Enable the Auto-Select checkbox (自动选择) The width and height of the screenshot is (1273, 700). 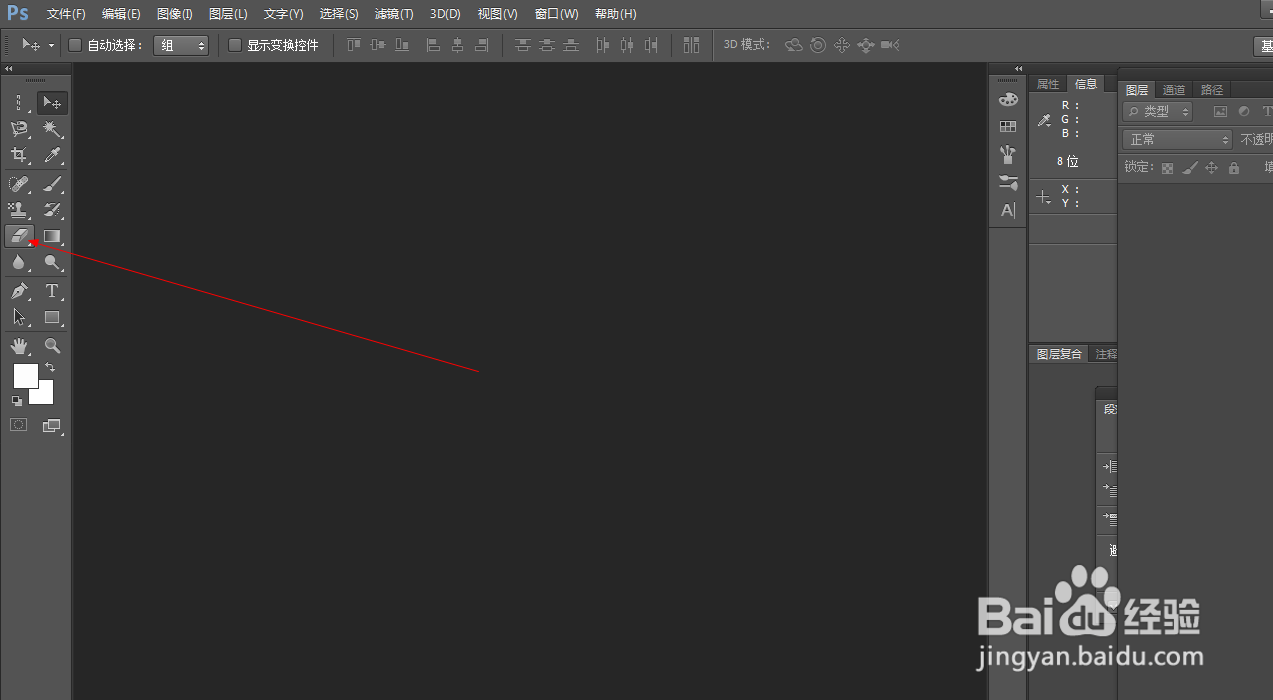point(75,45)
